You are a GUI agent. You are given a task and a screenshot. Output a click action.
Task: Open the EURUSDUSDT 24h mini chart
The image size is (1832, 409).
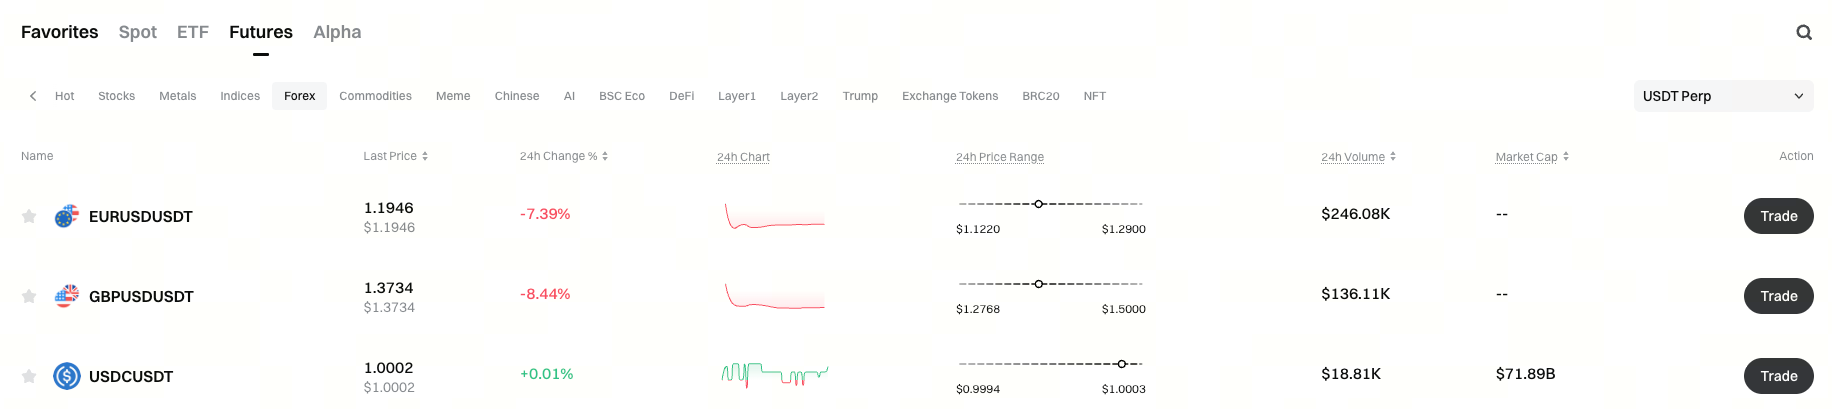pos(775,216)
